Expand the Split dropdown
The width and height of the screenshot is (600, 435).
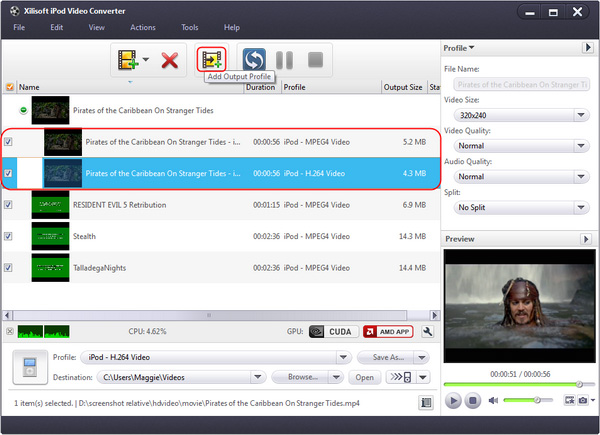coord(519,207)
